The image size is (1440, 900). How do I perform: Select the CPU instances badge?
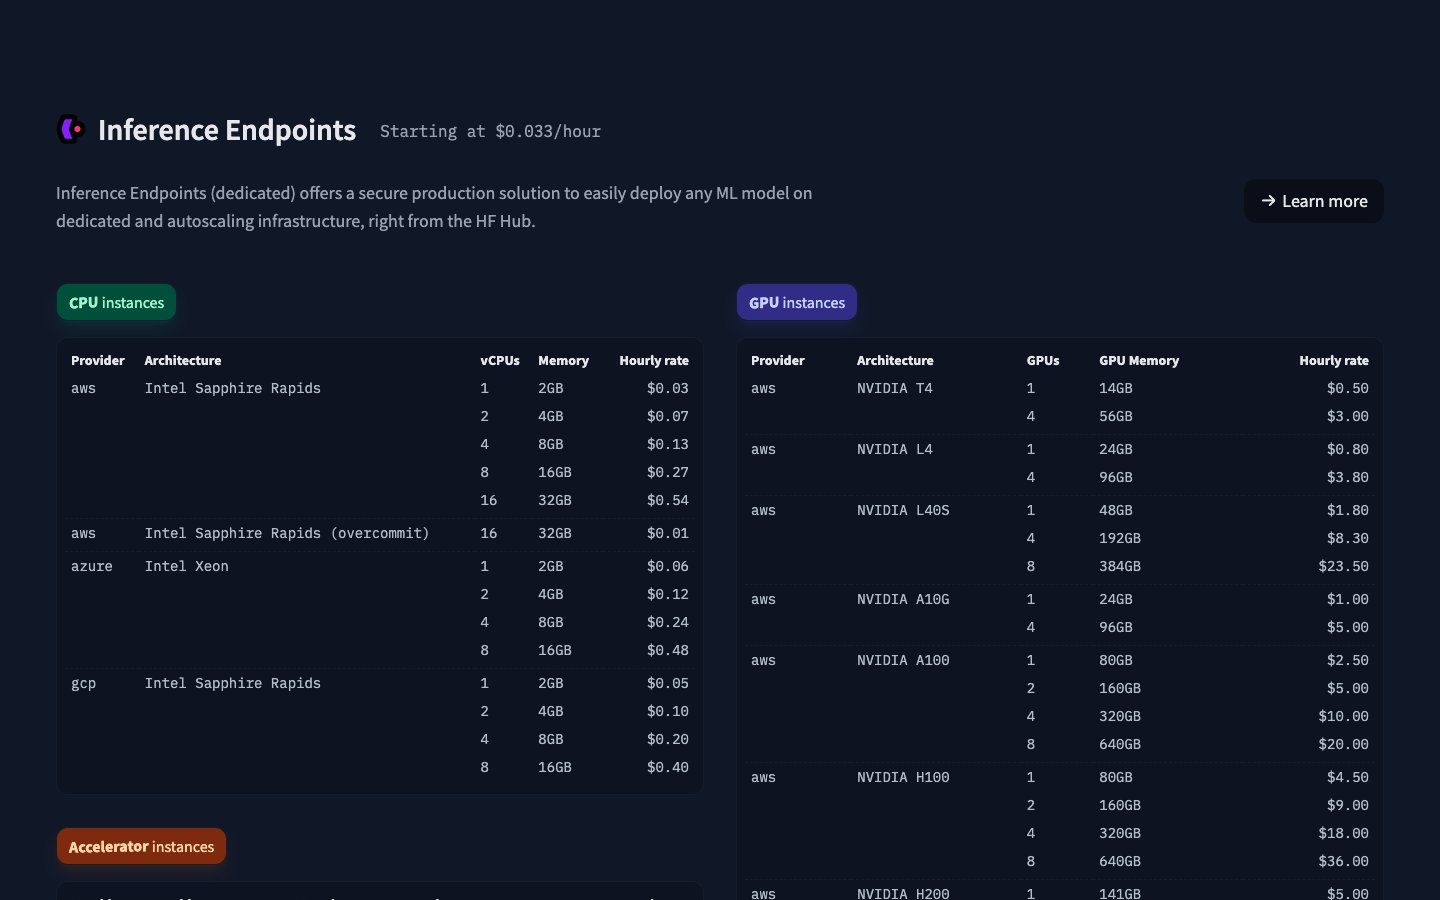tap(116, 302)
